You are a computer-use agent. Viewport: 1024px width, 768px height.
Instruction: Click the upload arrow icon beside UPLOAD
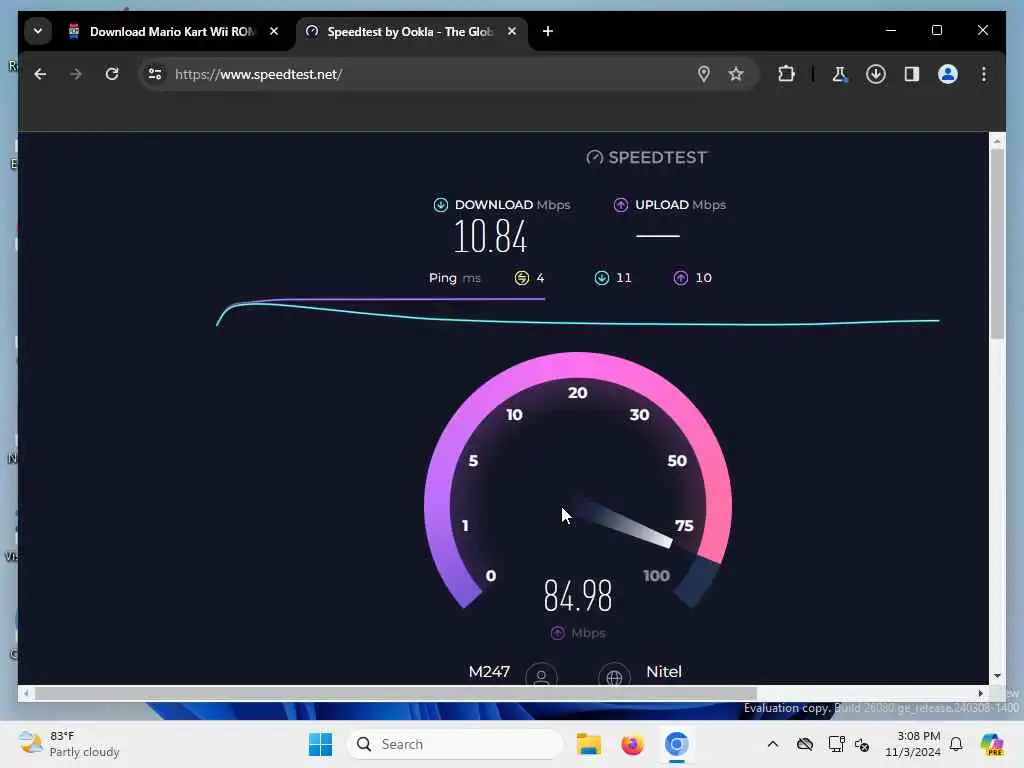click(x=621, y=205)
